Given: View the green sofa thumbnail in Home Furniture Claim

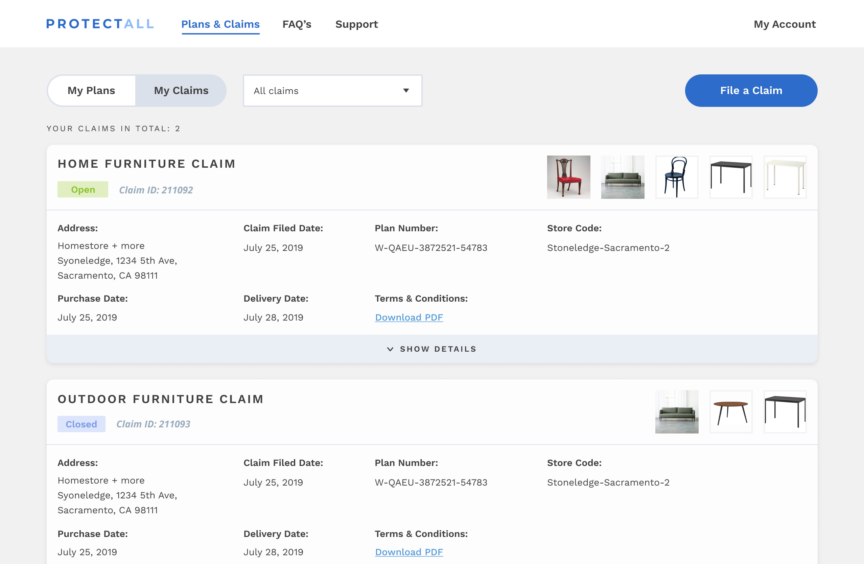Looking at the screenshot, I should pyautogui.click(x=623, y=177).
